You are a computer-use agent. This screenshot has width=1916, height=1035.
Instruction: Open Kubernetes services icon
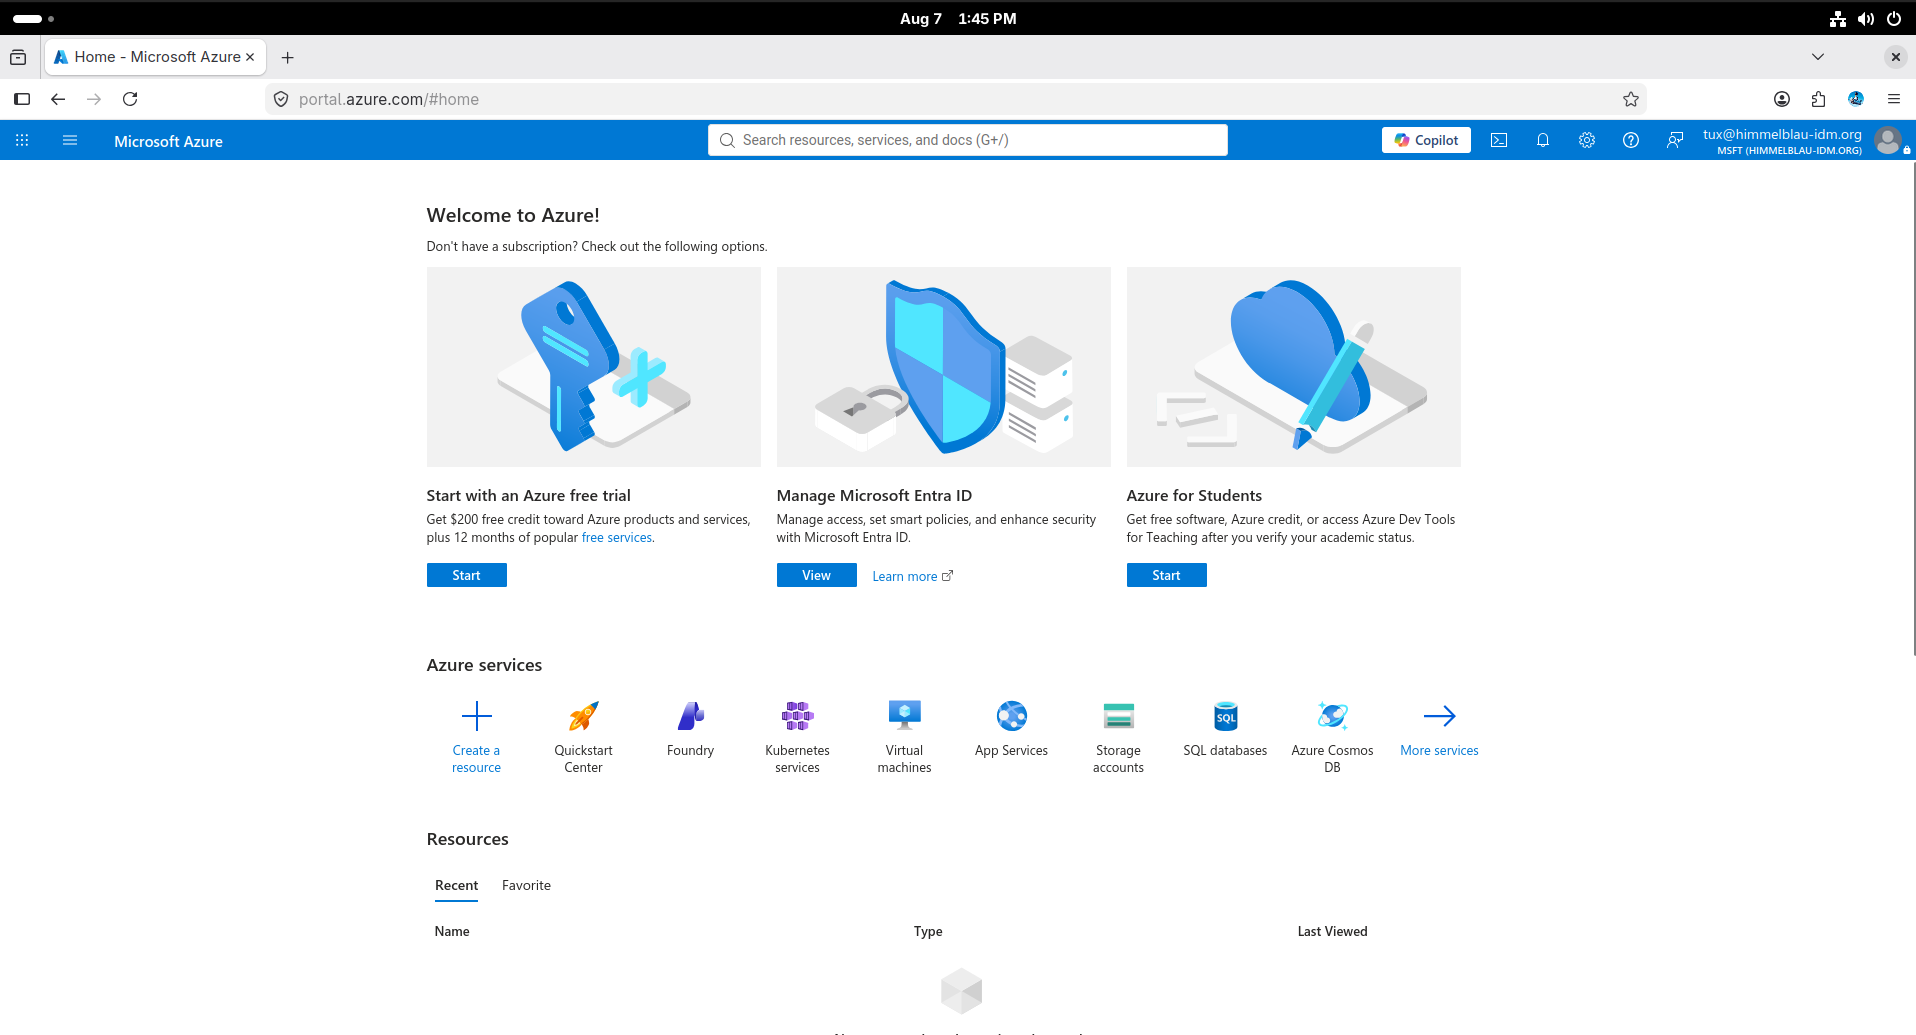click(x=797, y=716)
